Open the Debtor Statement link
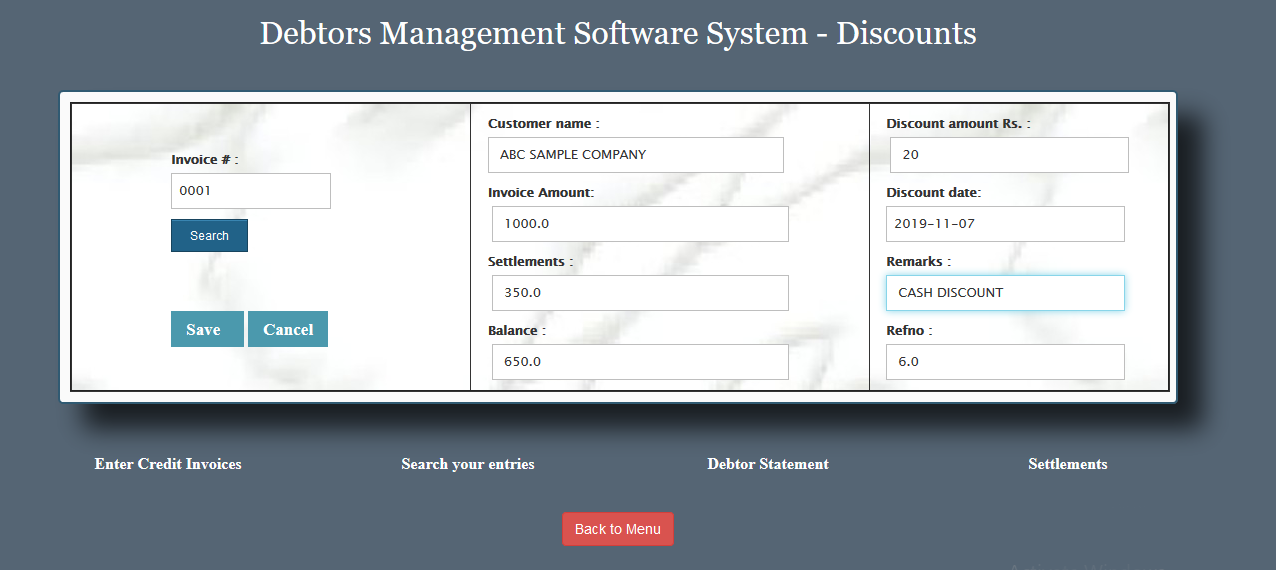1276x570 pixels. click(768, 464)
